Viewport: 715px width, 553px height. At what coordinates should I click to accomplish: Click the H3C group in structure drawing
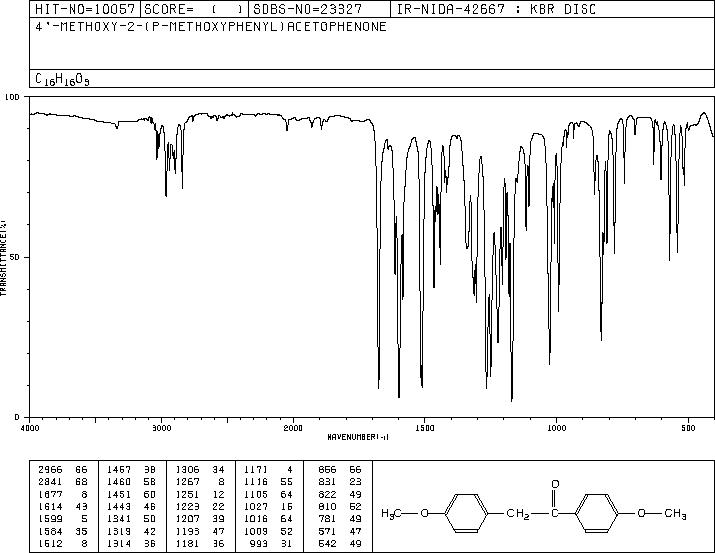point(391,514)
